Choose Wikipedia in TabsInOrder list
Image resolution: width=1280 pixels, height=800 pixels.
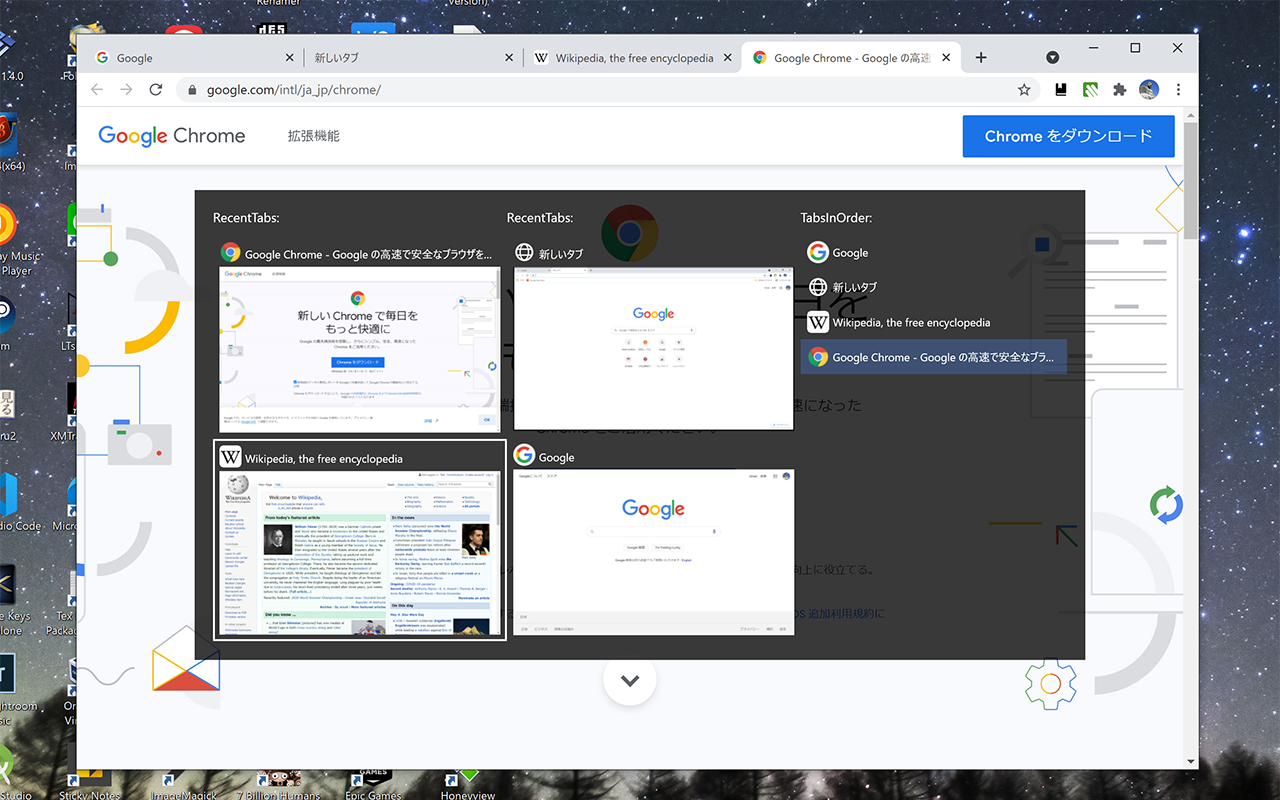click(933, 322)
